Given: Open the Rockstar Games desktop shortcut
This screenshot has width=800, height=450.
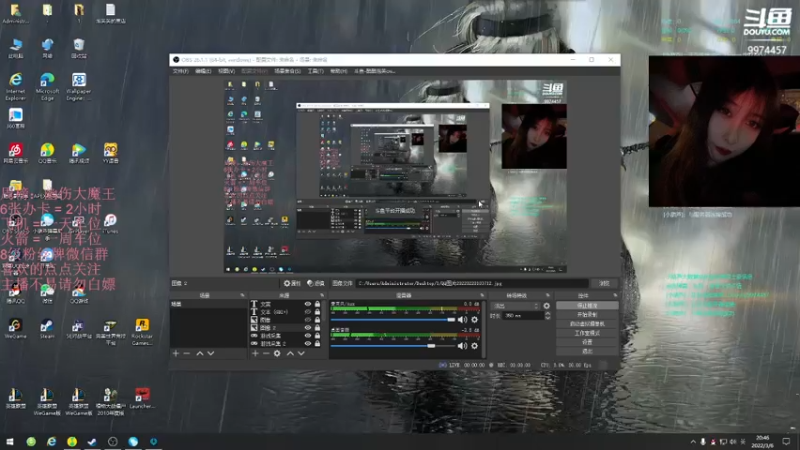Looking at the screenshot, I should coord(142,332).
